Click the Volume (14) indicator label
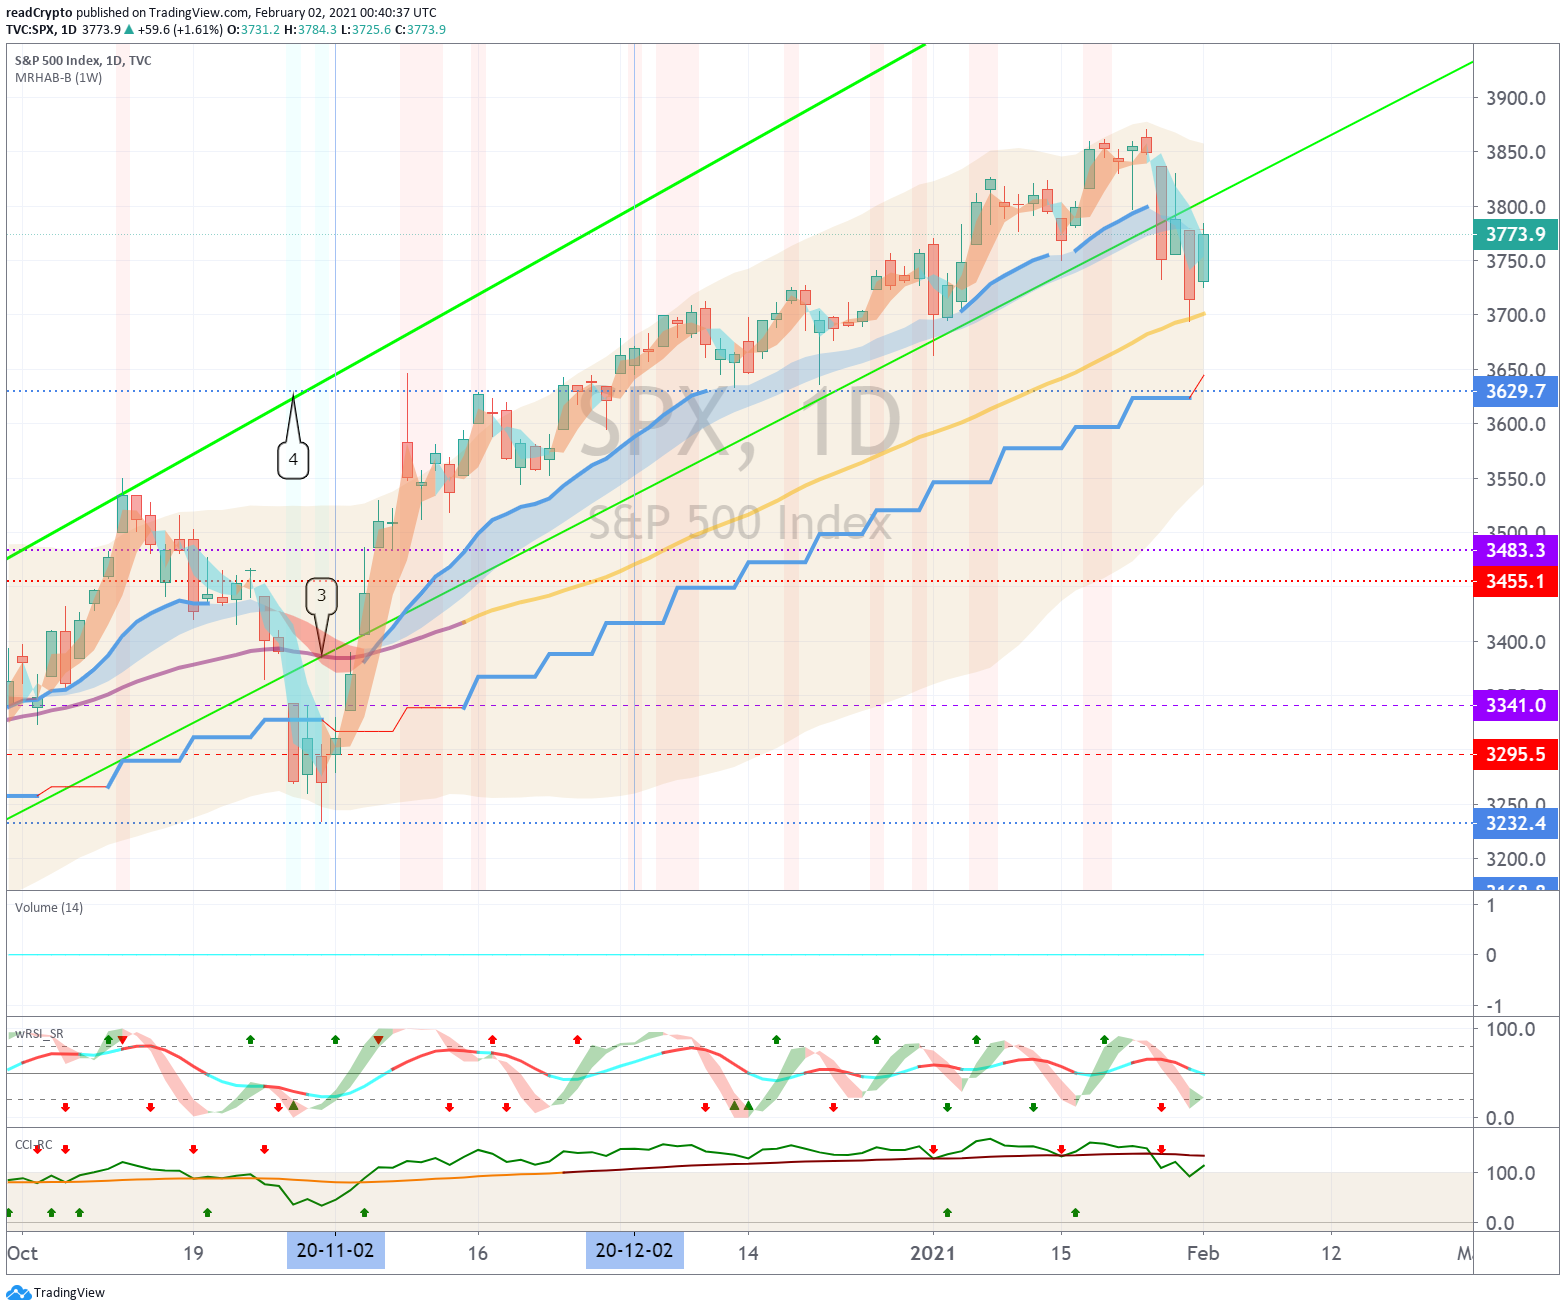 (x=49, y=908)
